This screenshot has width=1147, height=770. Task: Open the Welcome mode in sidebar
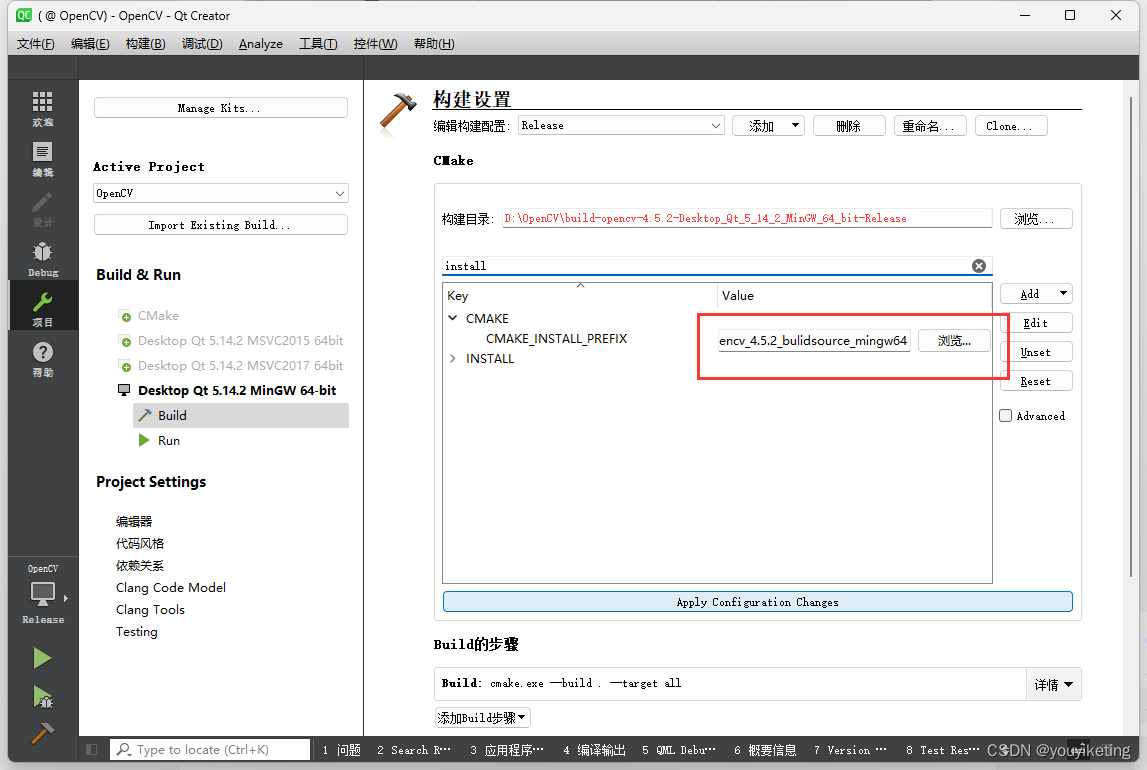(42, 108)
